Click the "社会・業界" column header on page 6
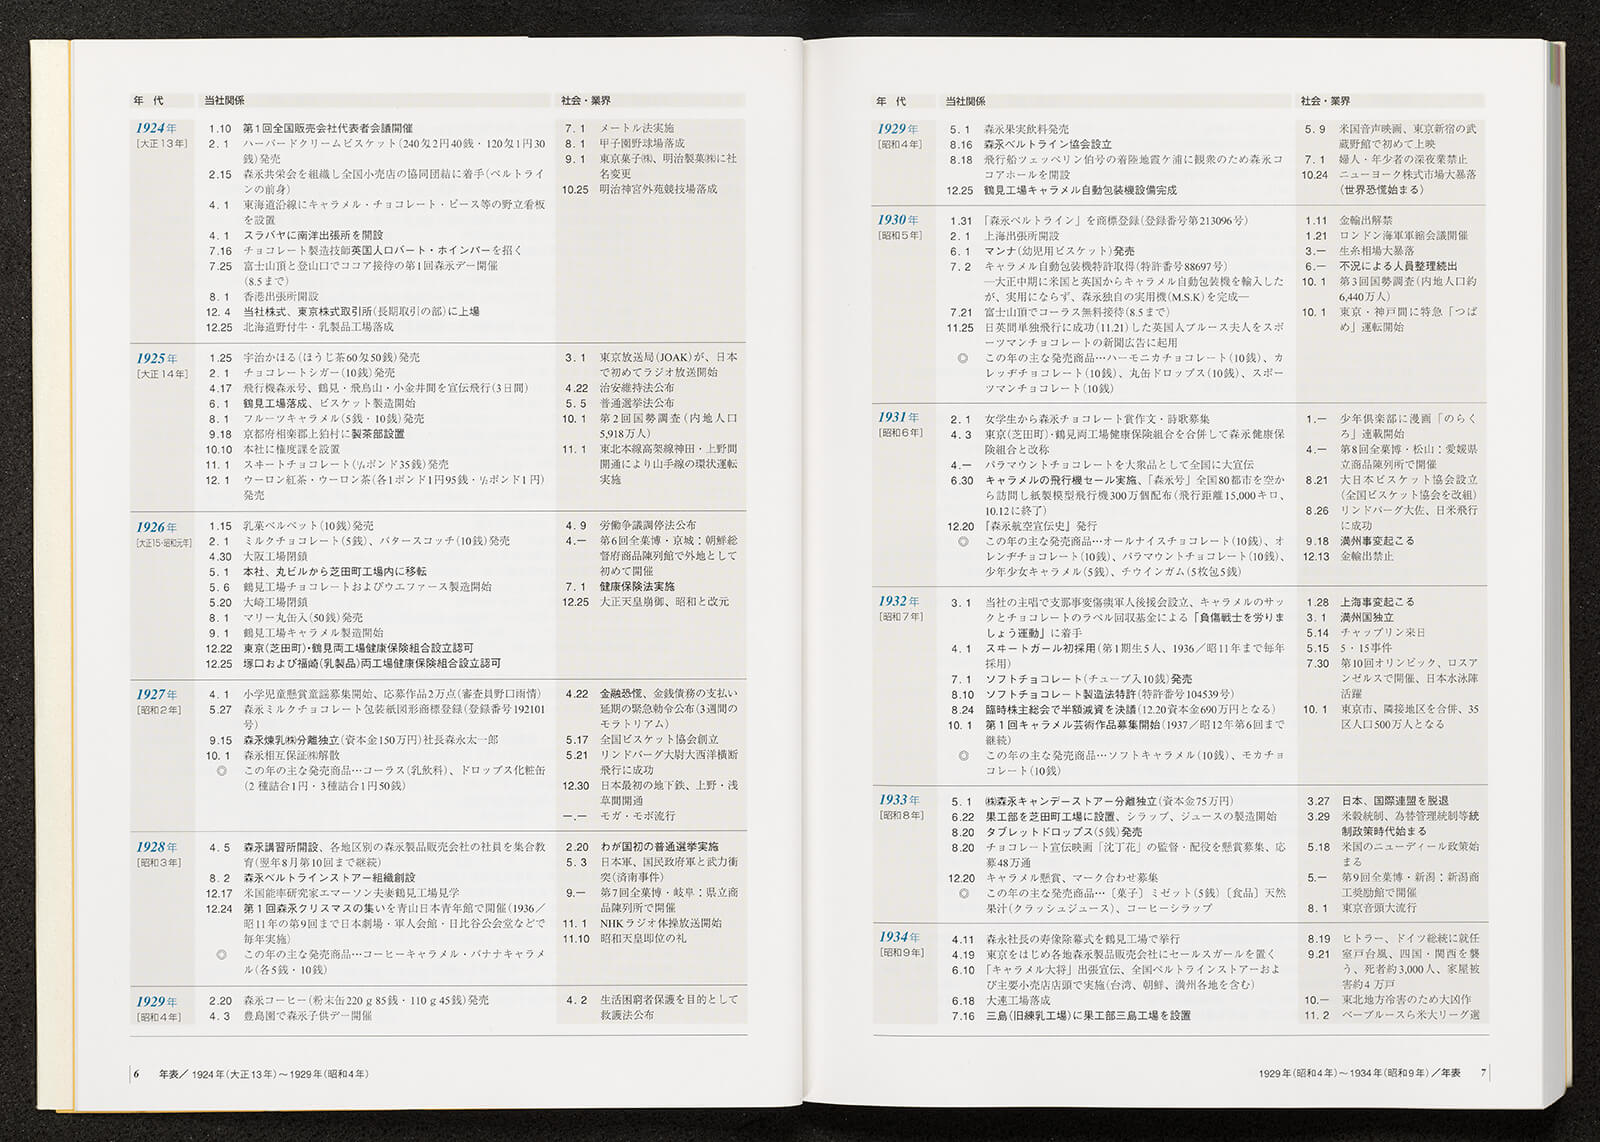The image size is (1600, 1142). (x=586, y=101)
